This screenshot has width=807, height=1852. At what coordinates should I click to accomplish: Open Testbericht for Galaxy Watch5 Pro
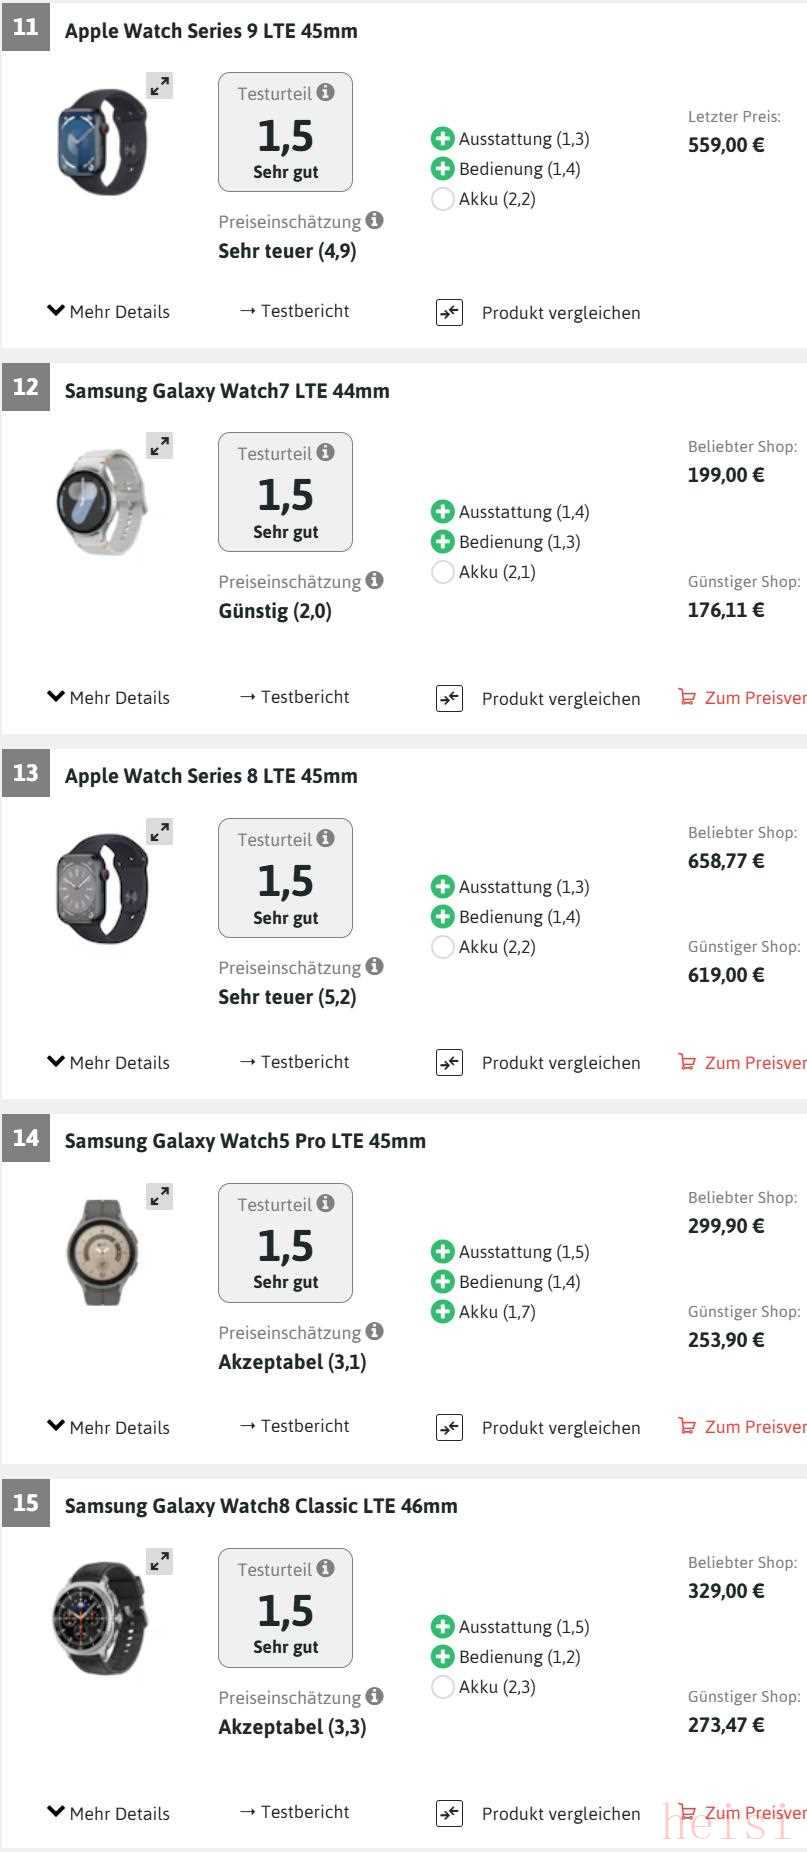[x=295, y=1426]
